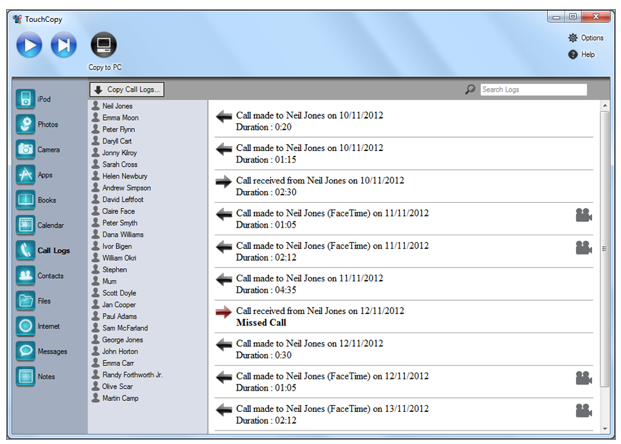The height and width of the screenshot is (444, 621).
Task: Select contact John Horton
Action: coord(115,351)
